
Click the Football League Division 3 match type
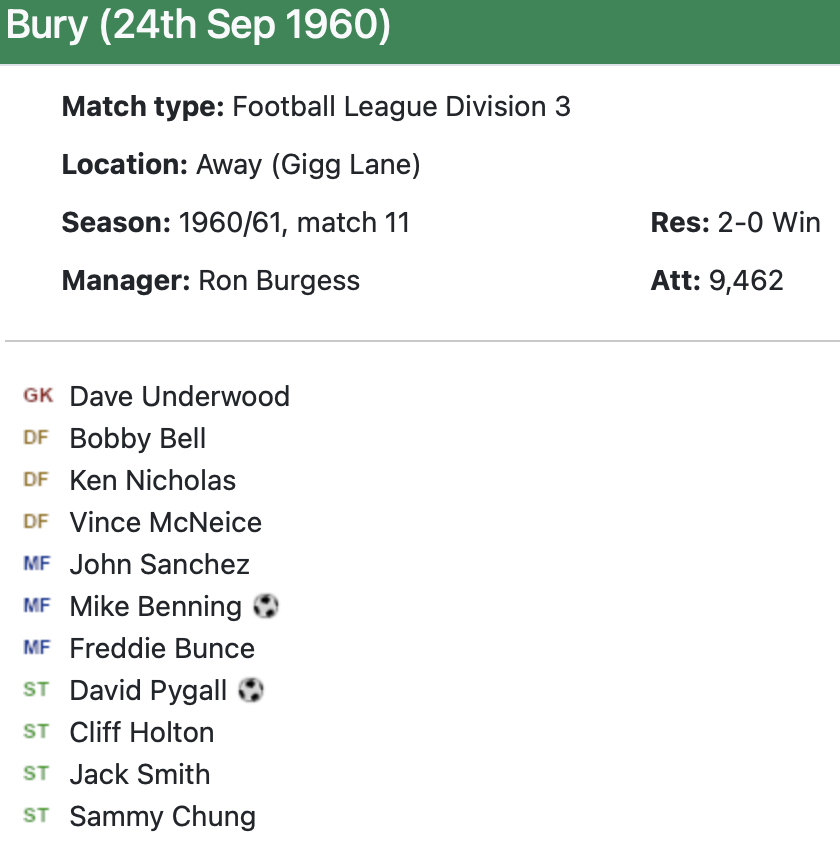[x=401, y=107]
